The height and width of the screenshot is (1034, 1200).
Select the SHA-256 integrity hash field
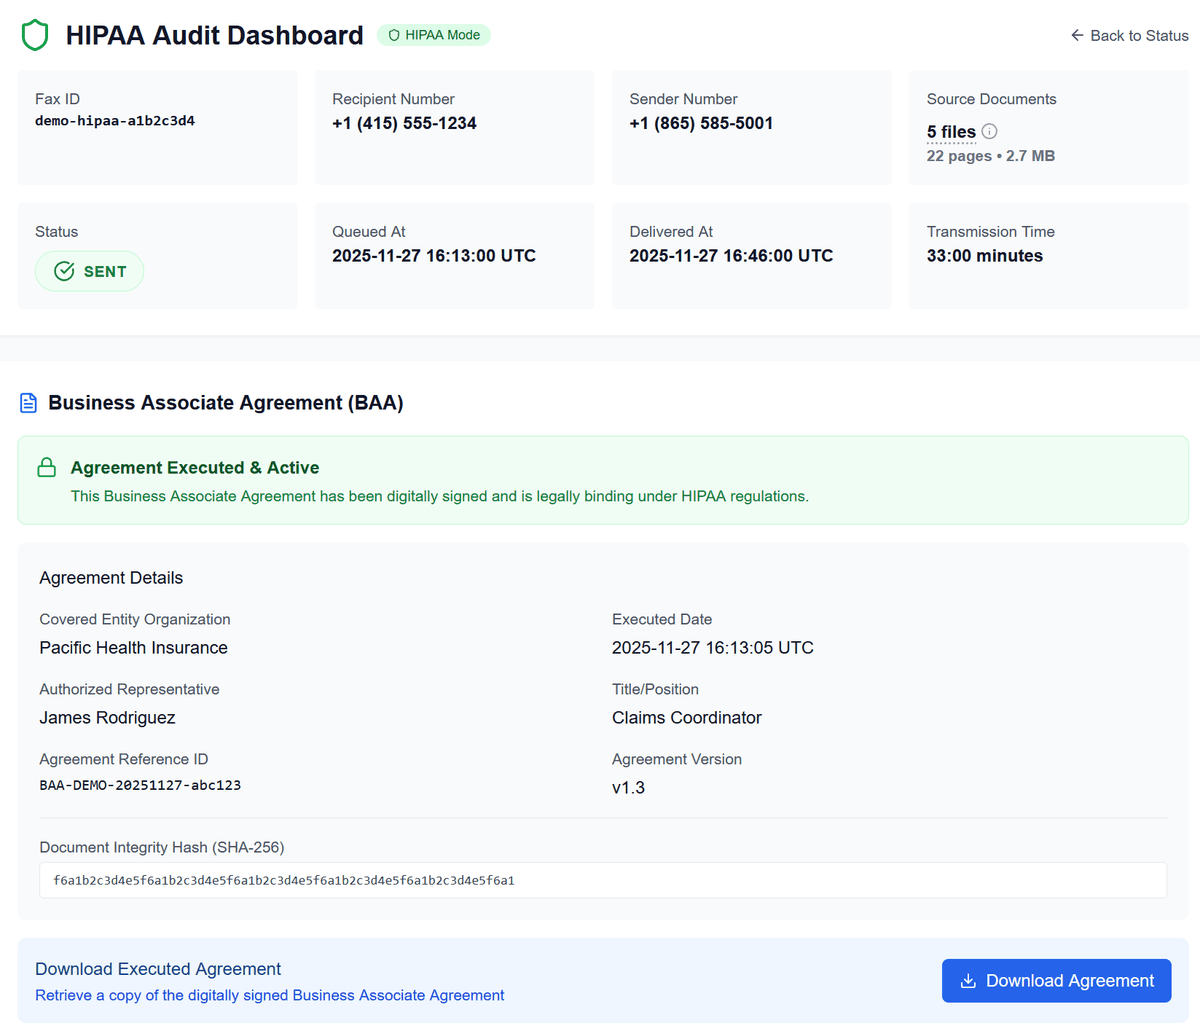click(x=602, y=880)
